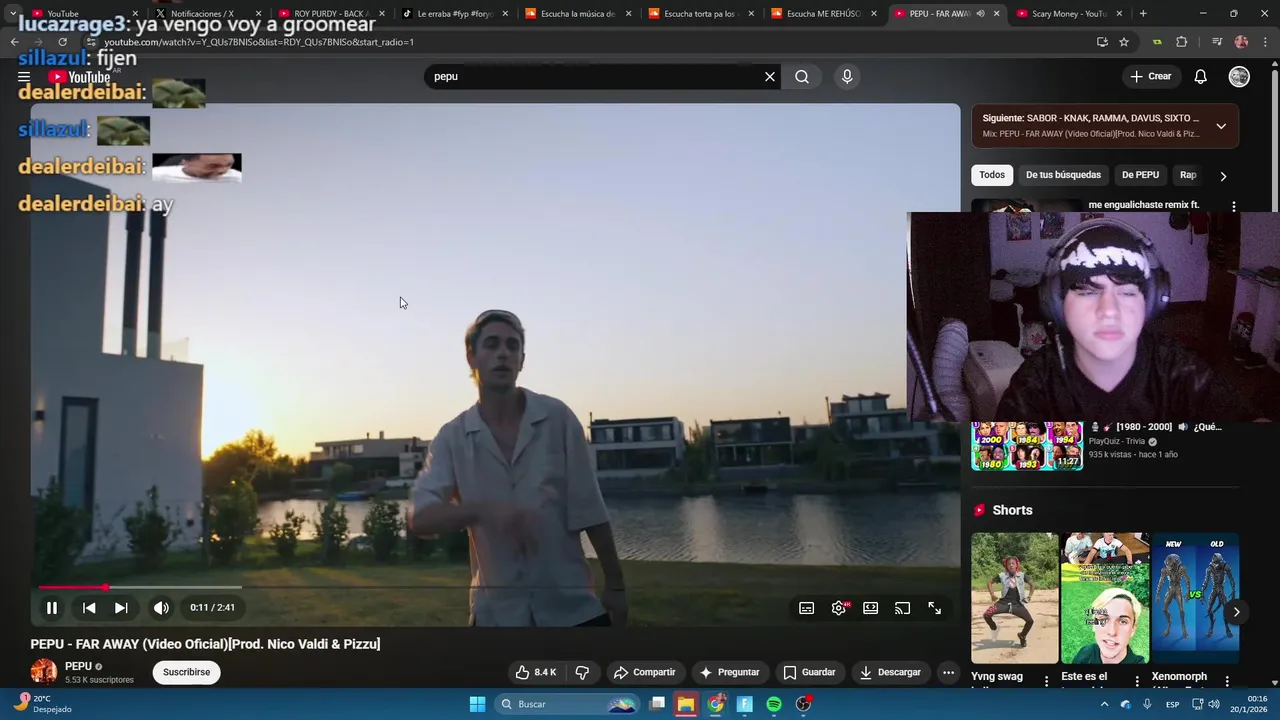The height and width of the screenshot is (720, 1280).
Task: Open OBS Studio from the taskbar
Action: tap(803, 704)
